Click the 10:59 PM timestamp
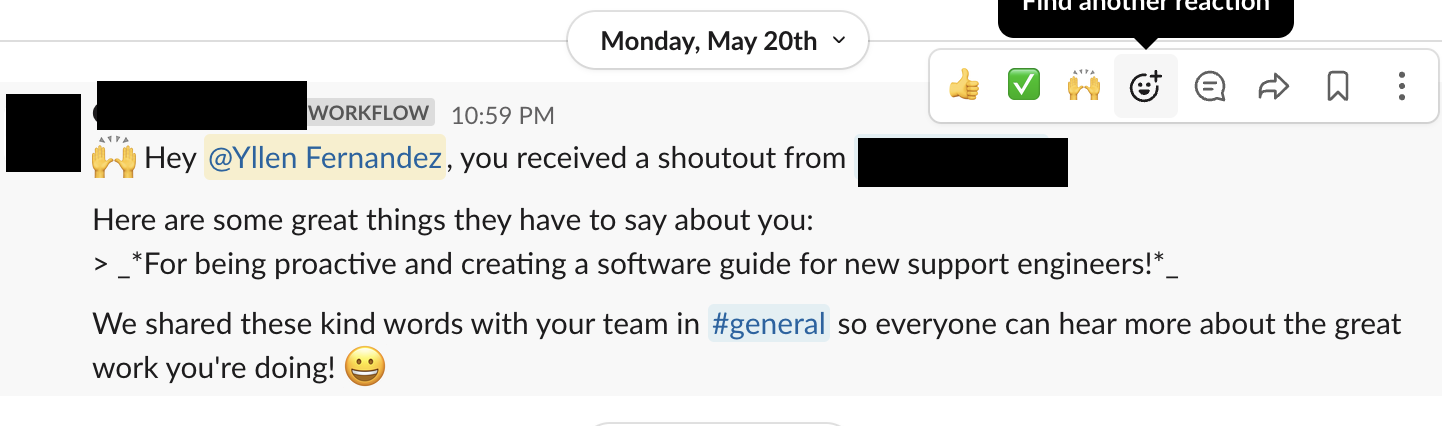The width and height of the screenshot is (1442, 426). (502, 115)
